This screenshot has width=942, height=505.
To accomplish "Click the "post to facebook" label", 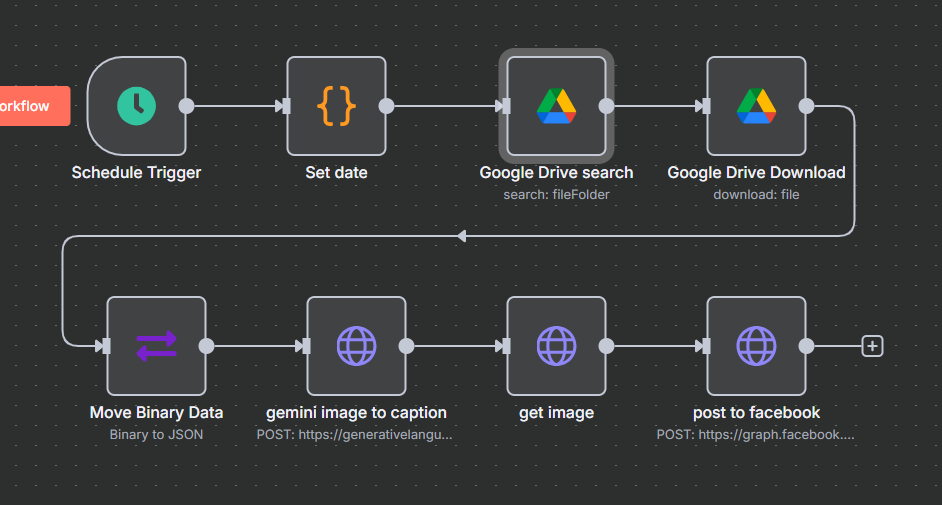I will (756, 413).
